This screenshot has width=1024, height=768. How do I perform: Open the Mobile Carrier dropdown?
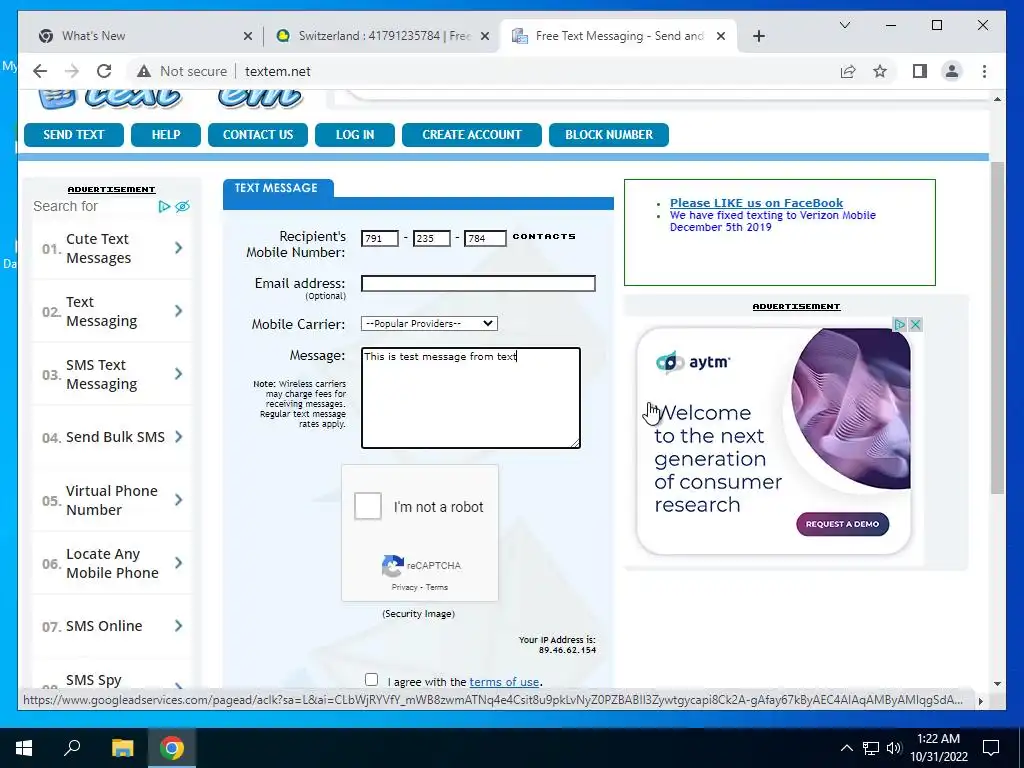coord(429,323)
